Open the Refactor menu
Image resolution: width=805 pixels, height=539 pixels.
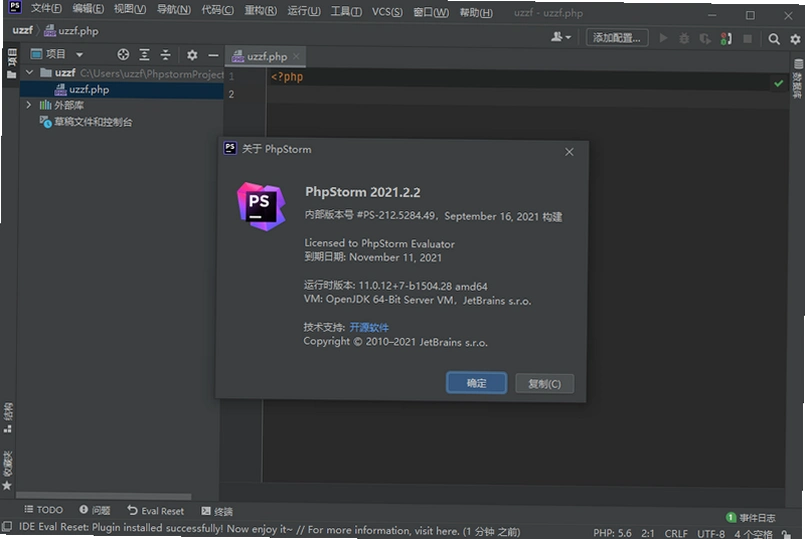coord(260,11)
